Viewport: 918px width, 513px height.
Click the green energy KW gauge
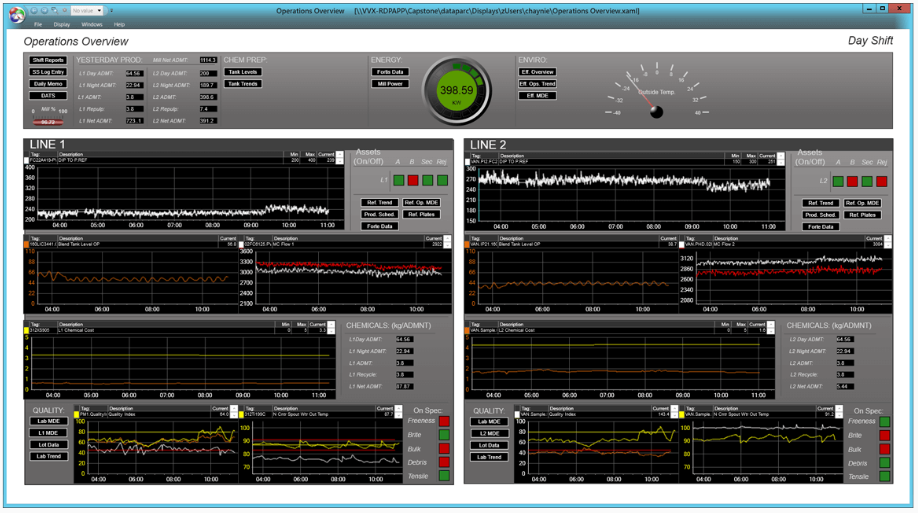[x=457, y=91]
